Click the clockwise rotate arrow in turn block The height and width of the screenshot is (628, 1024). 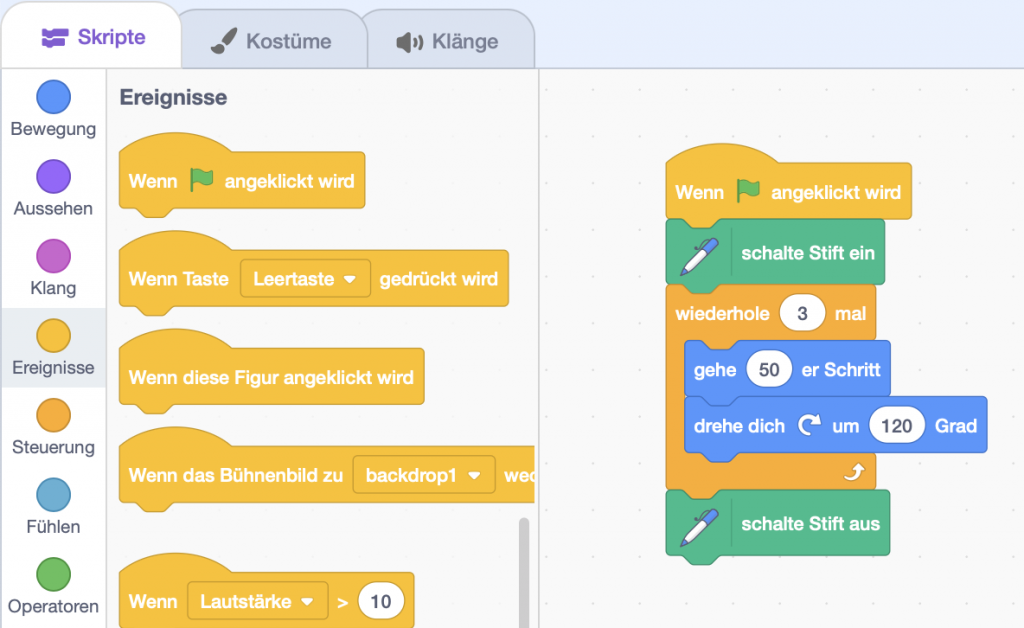(808, 426)
